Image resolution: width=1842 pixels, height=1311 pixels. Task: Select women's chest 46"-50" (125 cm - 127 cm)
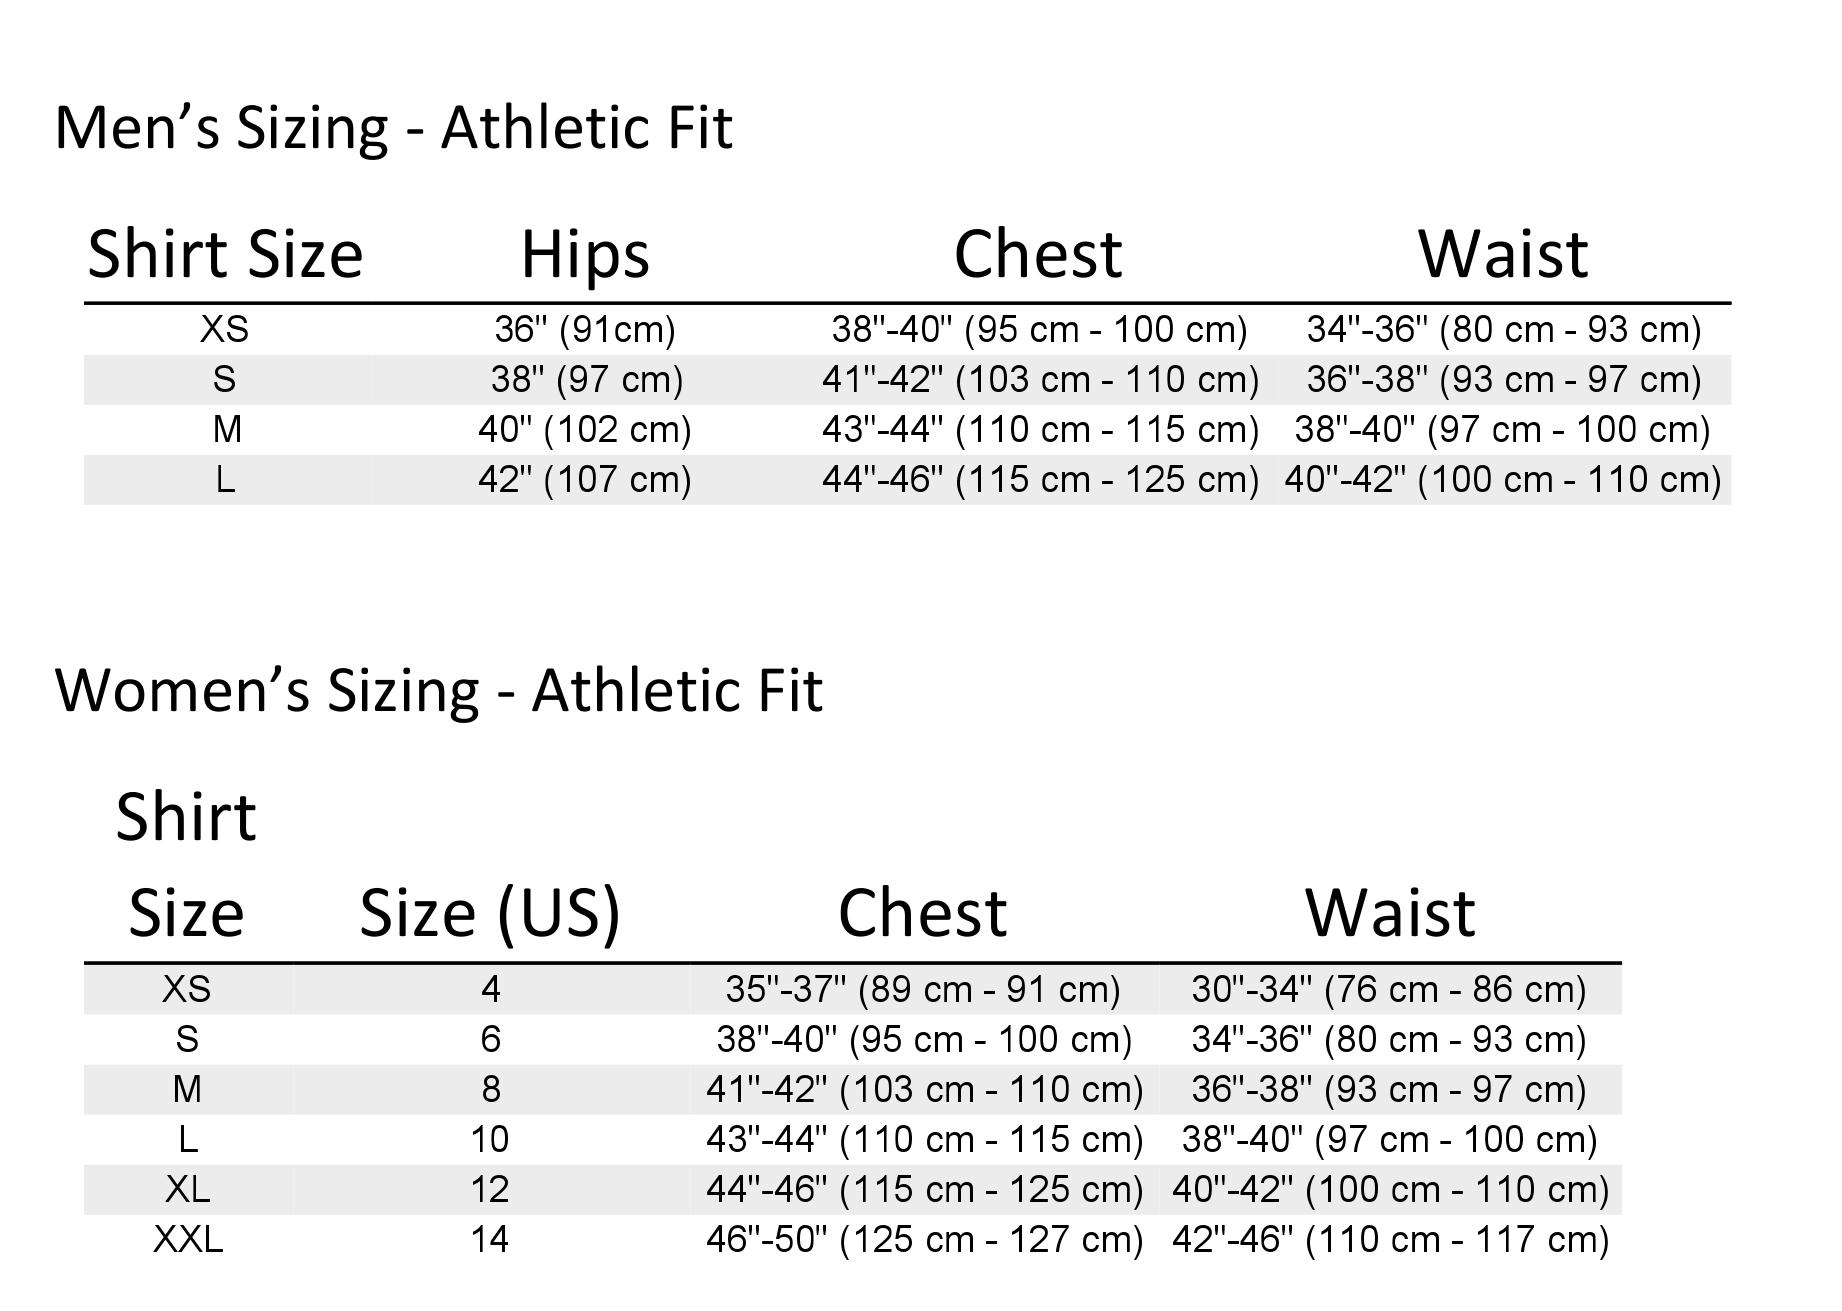click(924, 1239)
